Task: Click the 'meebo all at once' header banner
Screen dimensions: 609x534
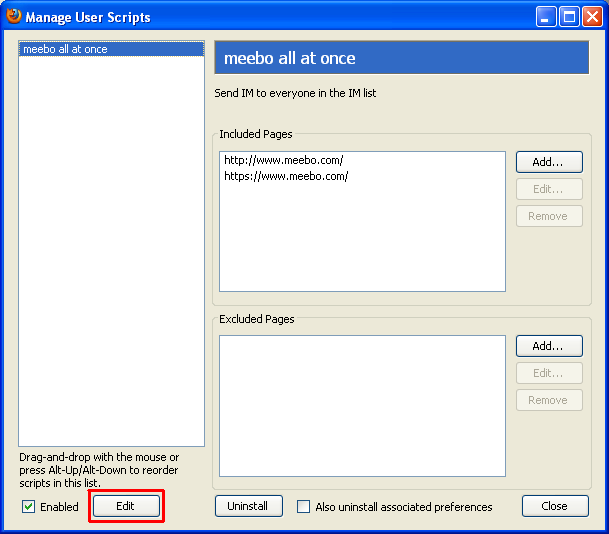Action: coord(402,57)
